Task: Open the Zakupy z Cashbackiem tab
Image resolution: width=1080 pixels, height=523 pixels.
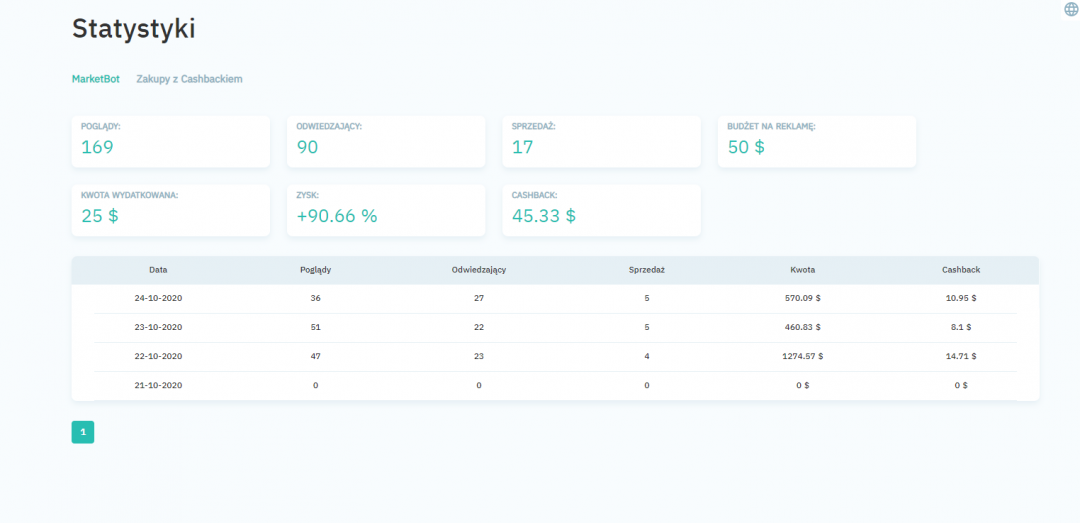Action: [x=189, y=79]
